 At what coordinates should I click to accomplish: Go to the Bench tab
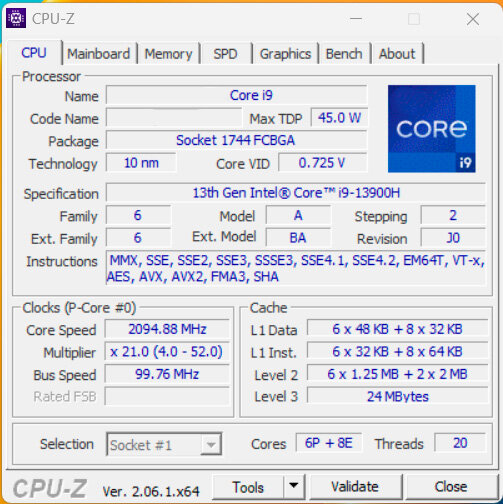(344, 54)
